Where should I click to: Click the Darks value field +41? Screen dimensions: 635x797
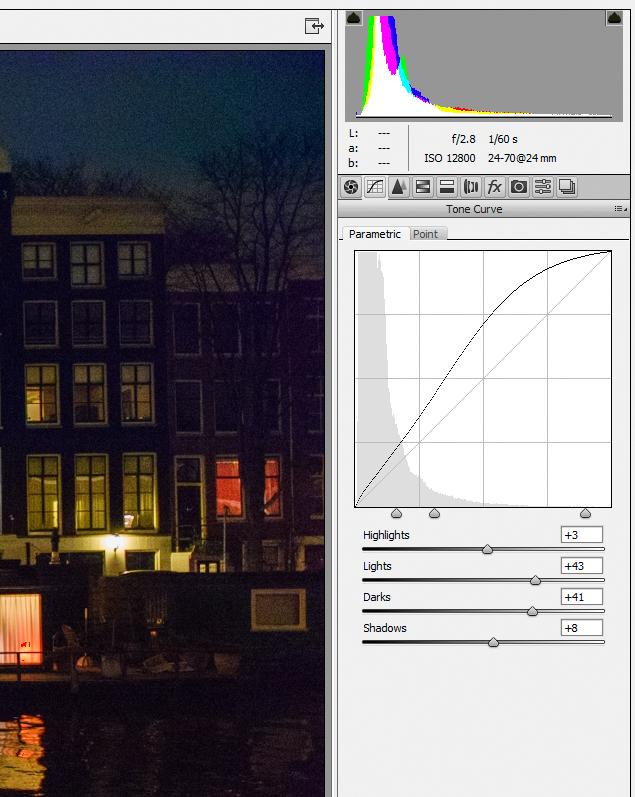tap(582, 597)
